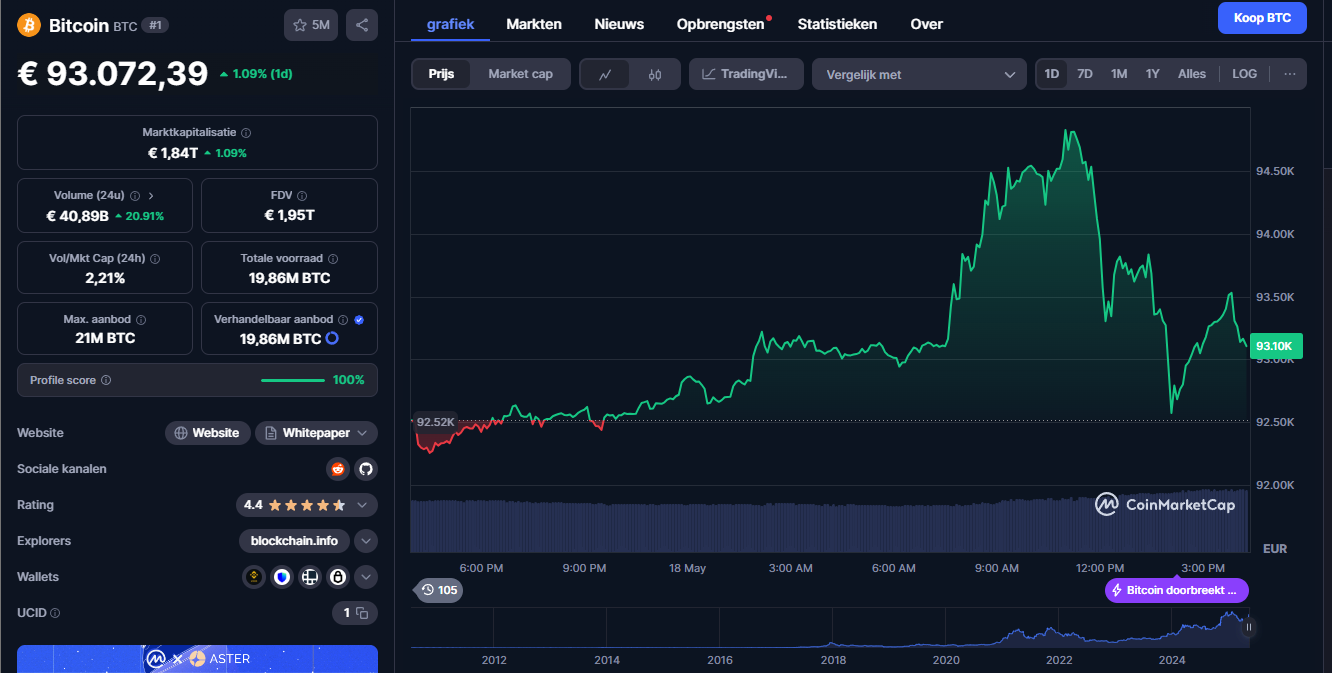This screenshot has height=673, width=1332.
Task: Click the ASTER promotional banner
Action: tap(197, 659)
